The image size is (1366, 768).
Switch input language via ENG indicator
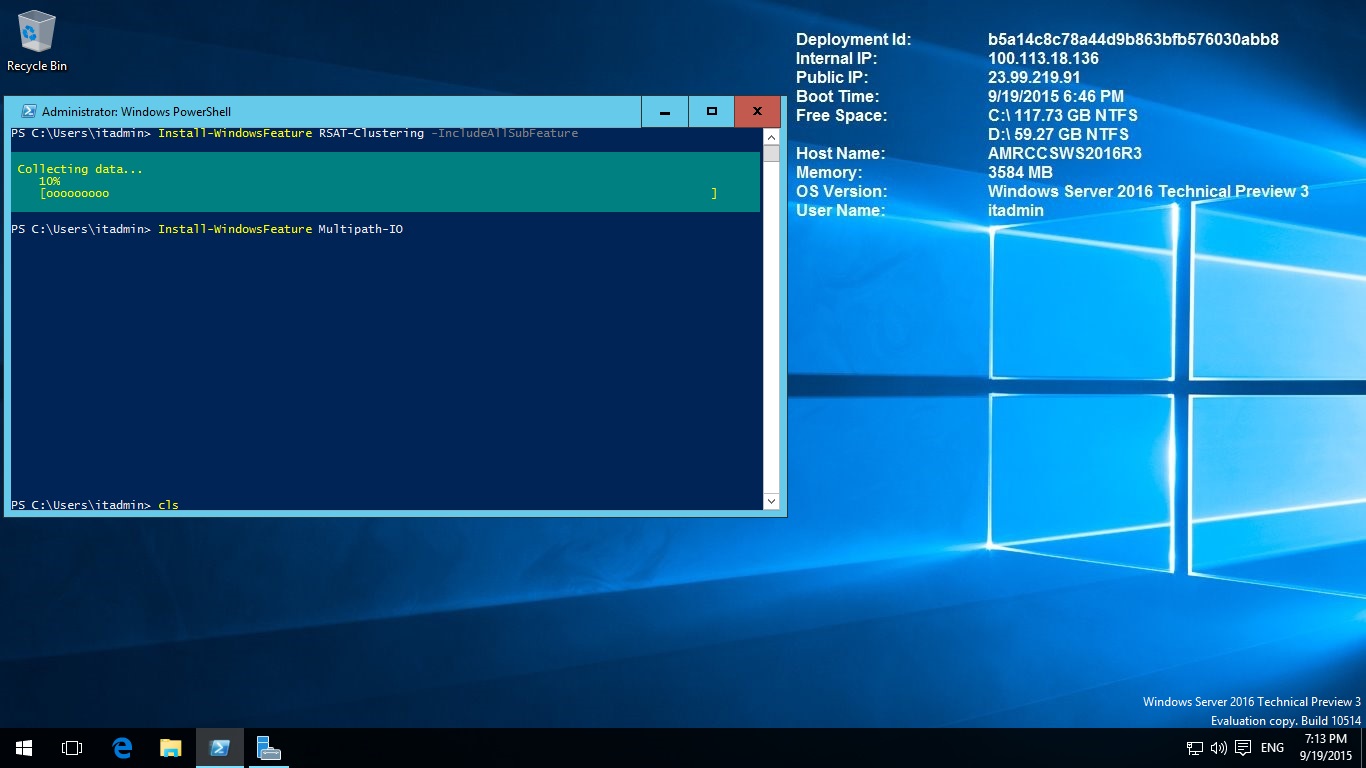(1272, 748)
